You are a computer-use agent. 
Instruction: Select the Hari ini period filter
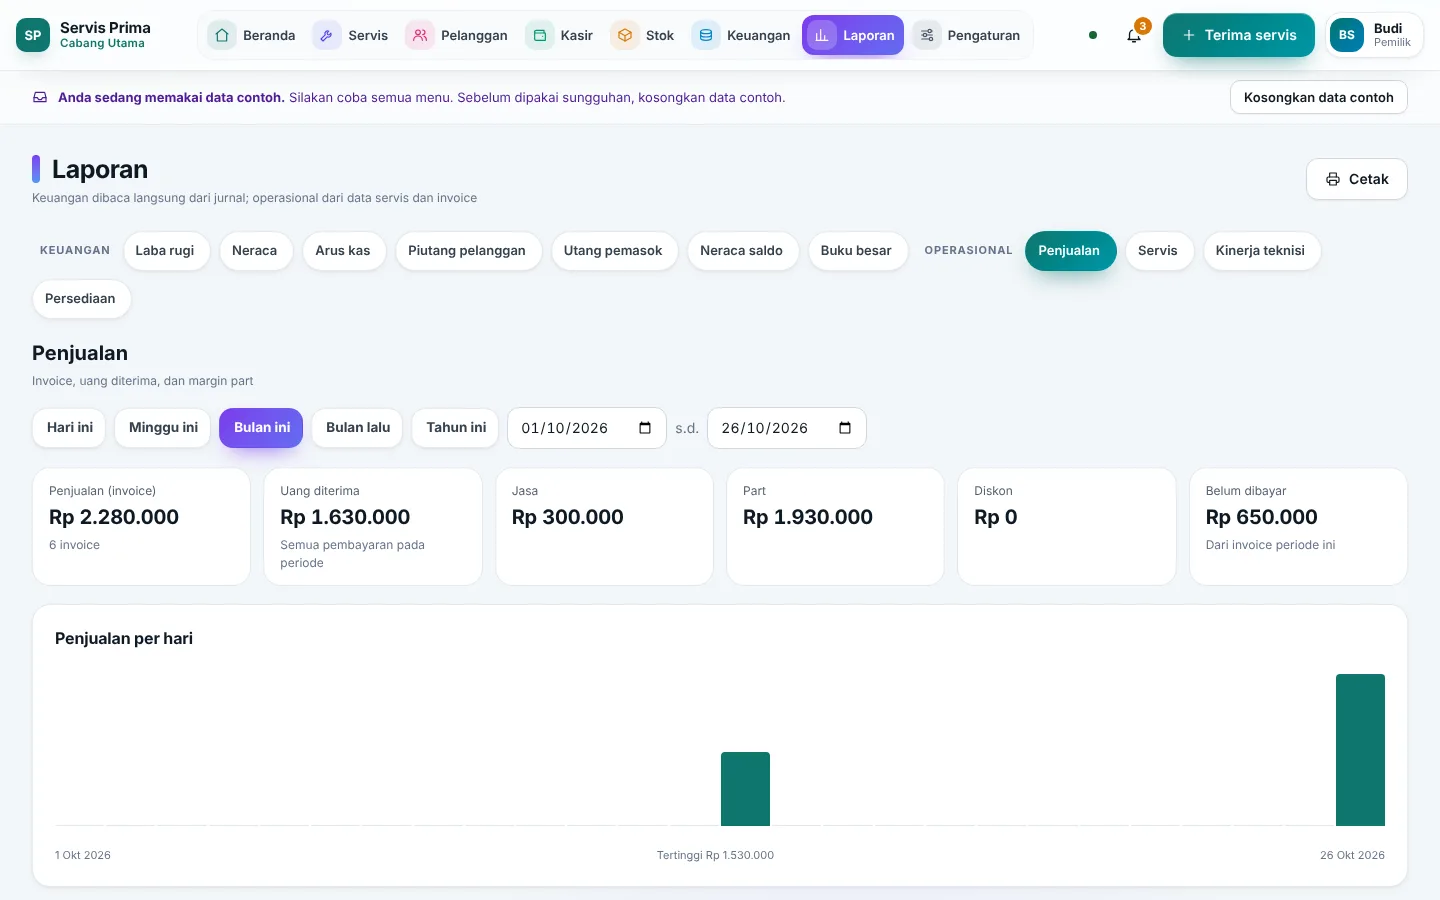point(70,427)
